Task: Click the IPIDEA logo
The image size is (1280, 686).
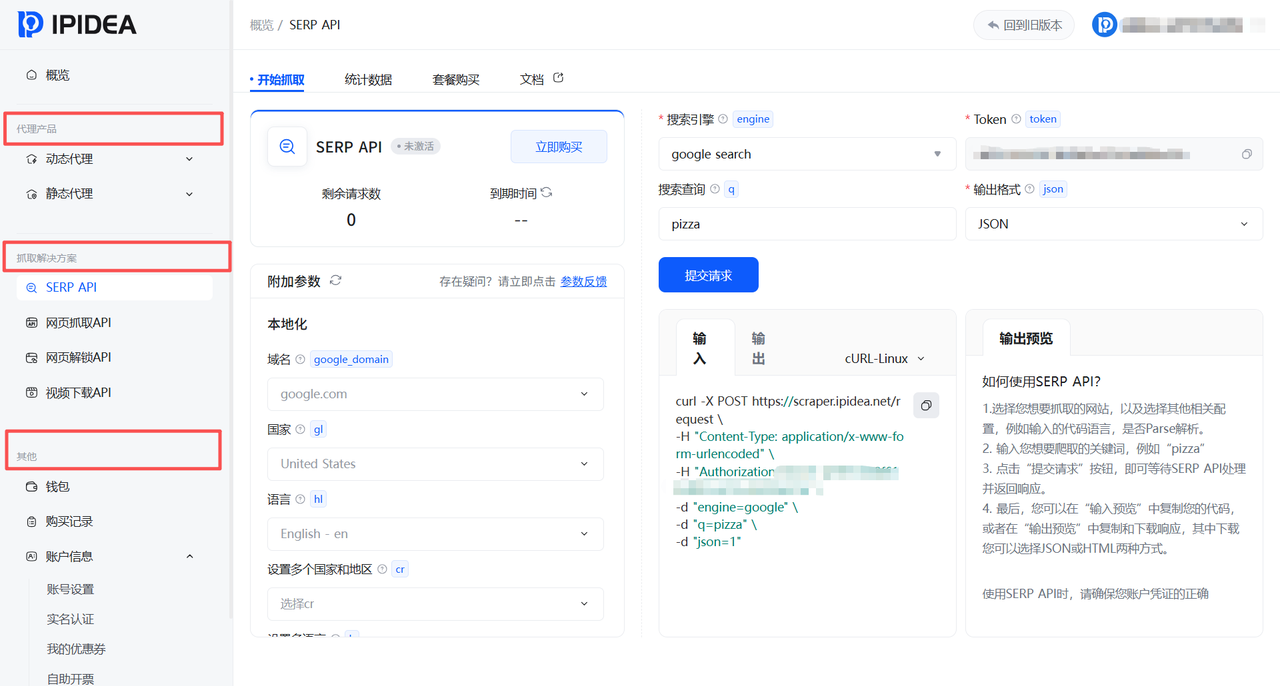Action: [x=77, y=24]
